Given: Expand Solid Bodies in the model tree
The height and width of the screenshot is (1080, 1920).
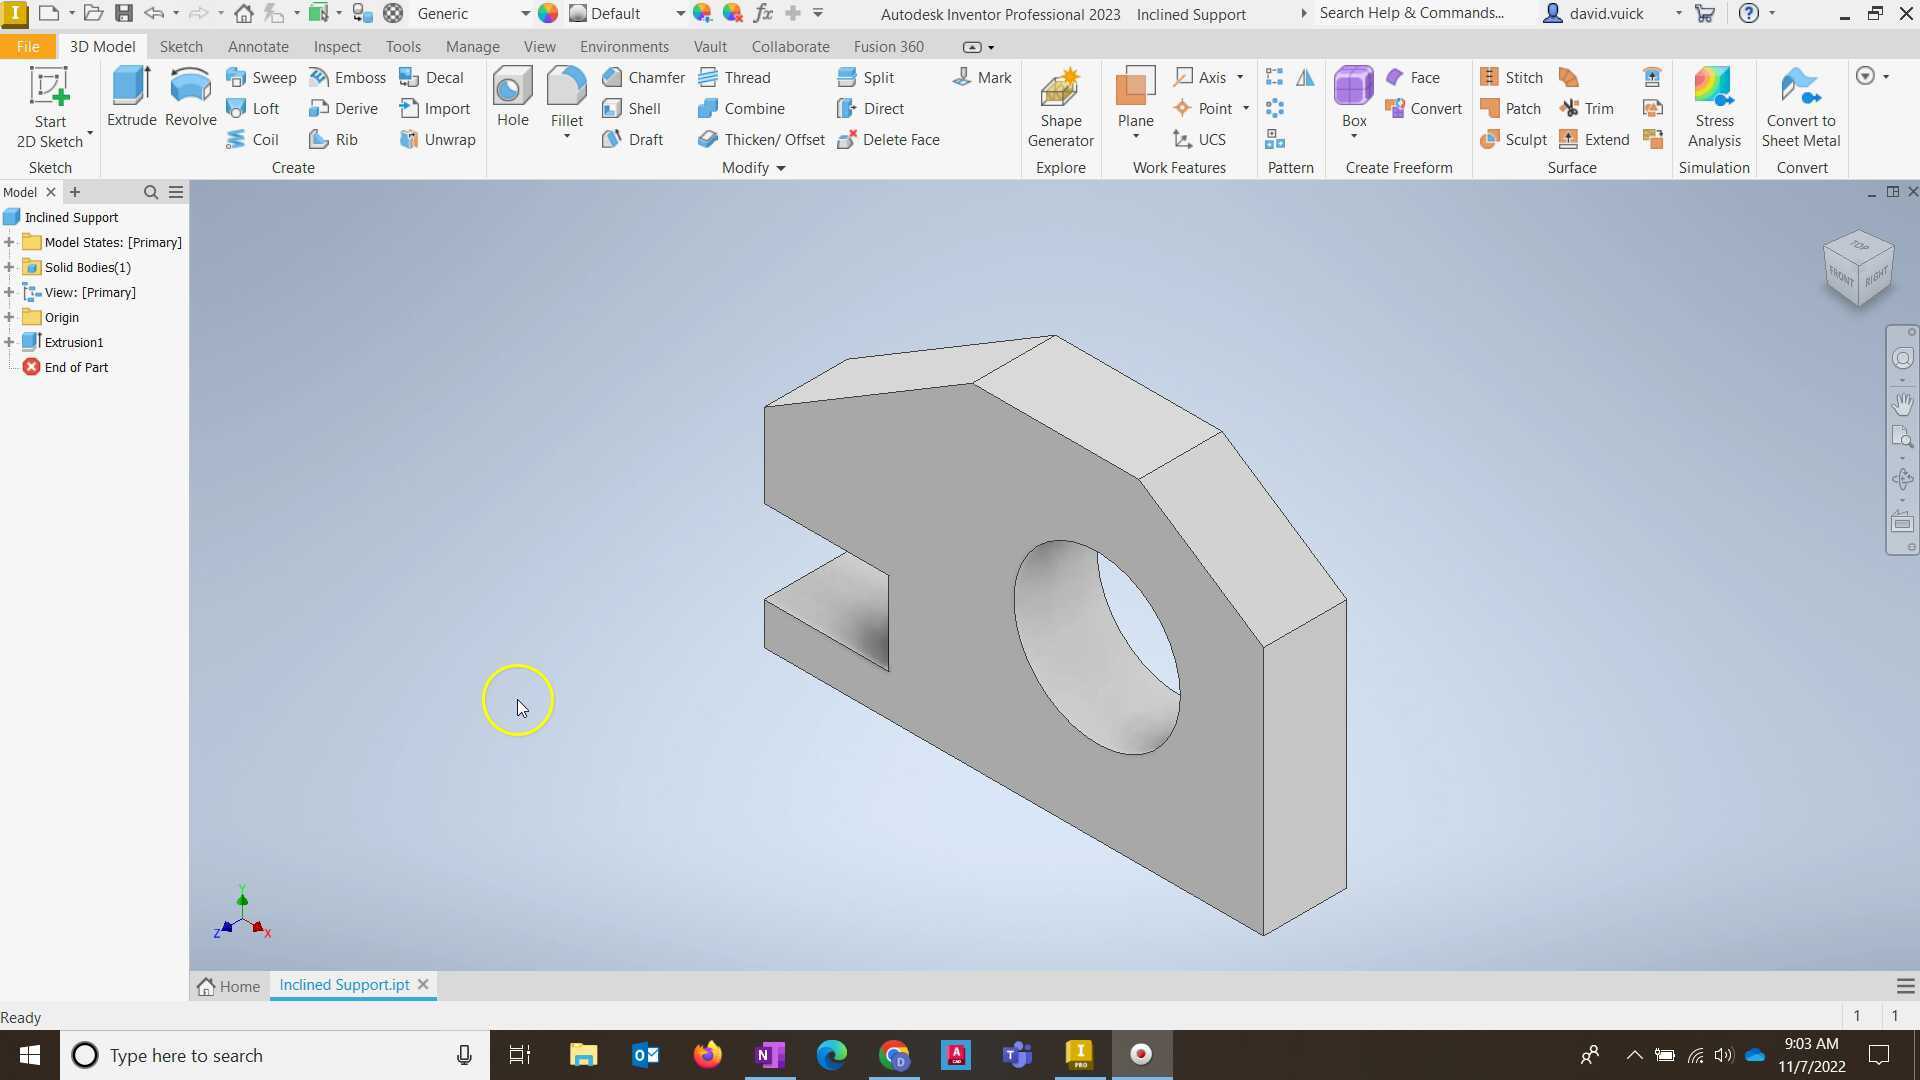Looking at the screenshot, I should pyautogui.click(x=10, y=267).
